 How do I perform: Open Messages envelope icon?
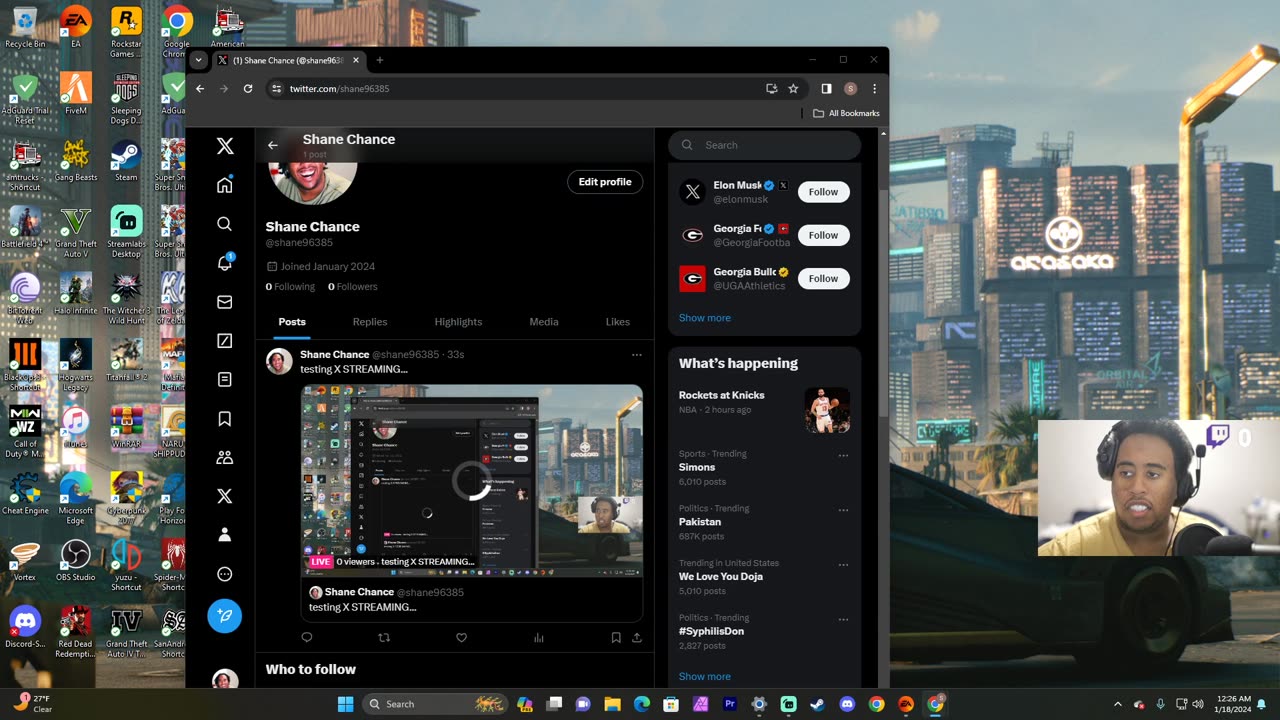(x=225, y=302)
